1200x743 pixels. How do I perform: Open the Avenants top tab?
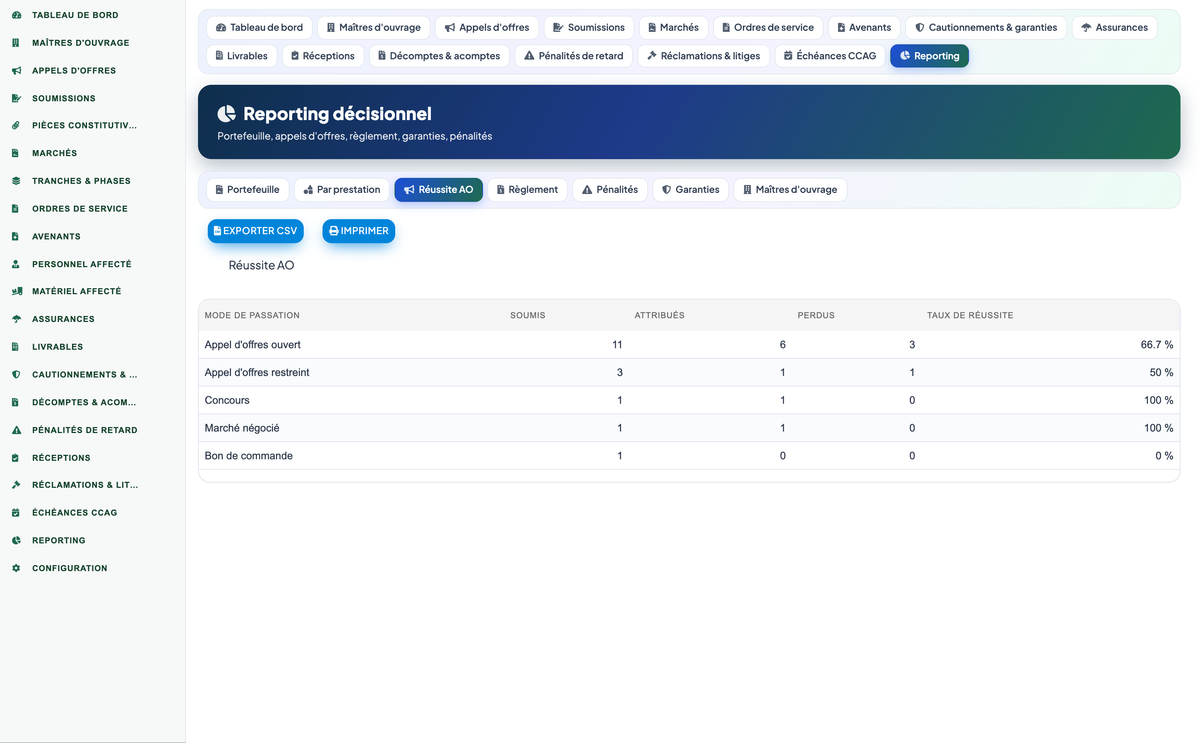[864, 28]
